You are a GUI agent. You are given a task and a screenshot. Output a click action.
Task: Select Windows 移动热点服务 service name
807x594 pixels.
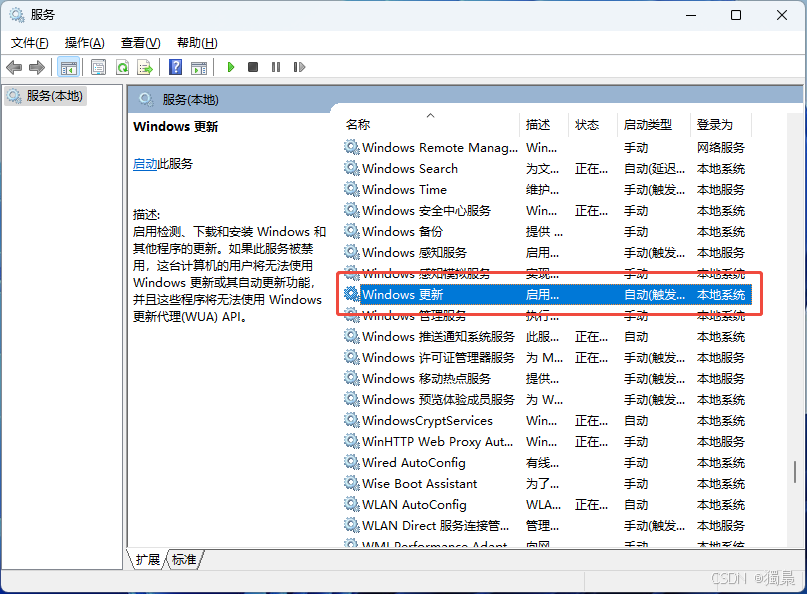[x=427, y=379]
